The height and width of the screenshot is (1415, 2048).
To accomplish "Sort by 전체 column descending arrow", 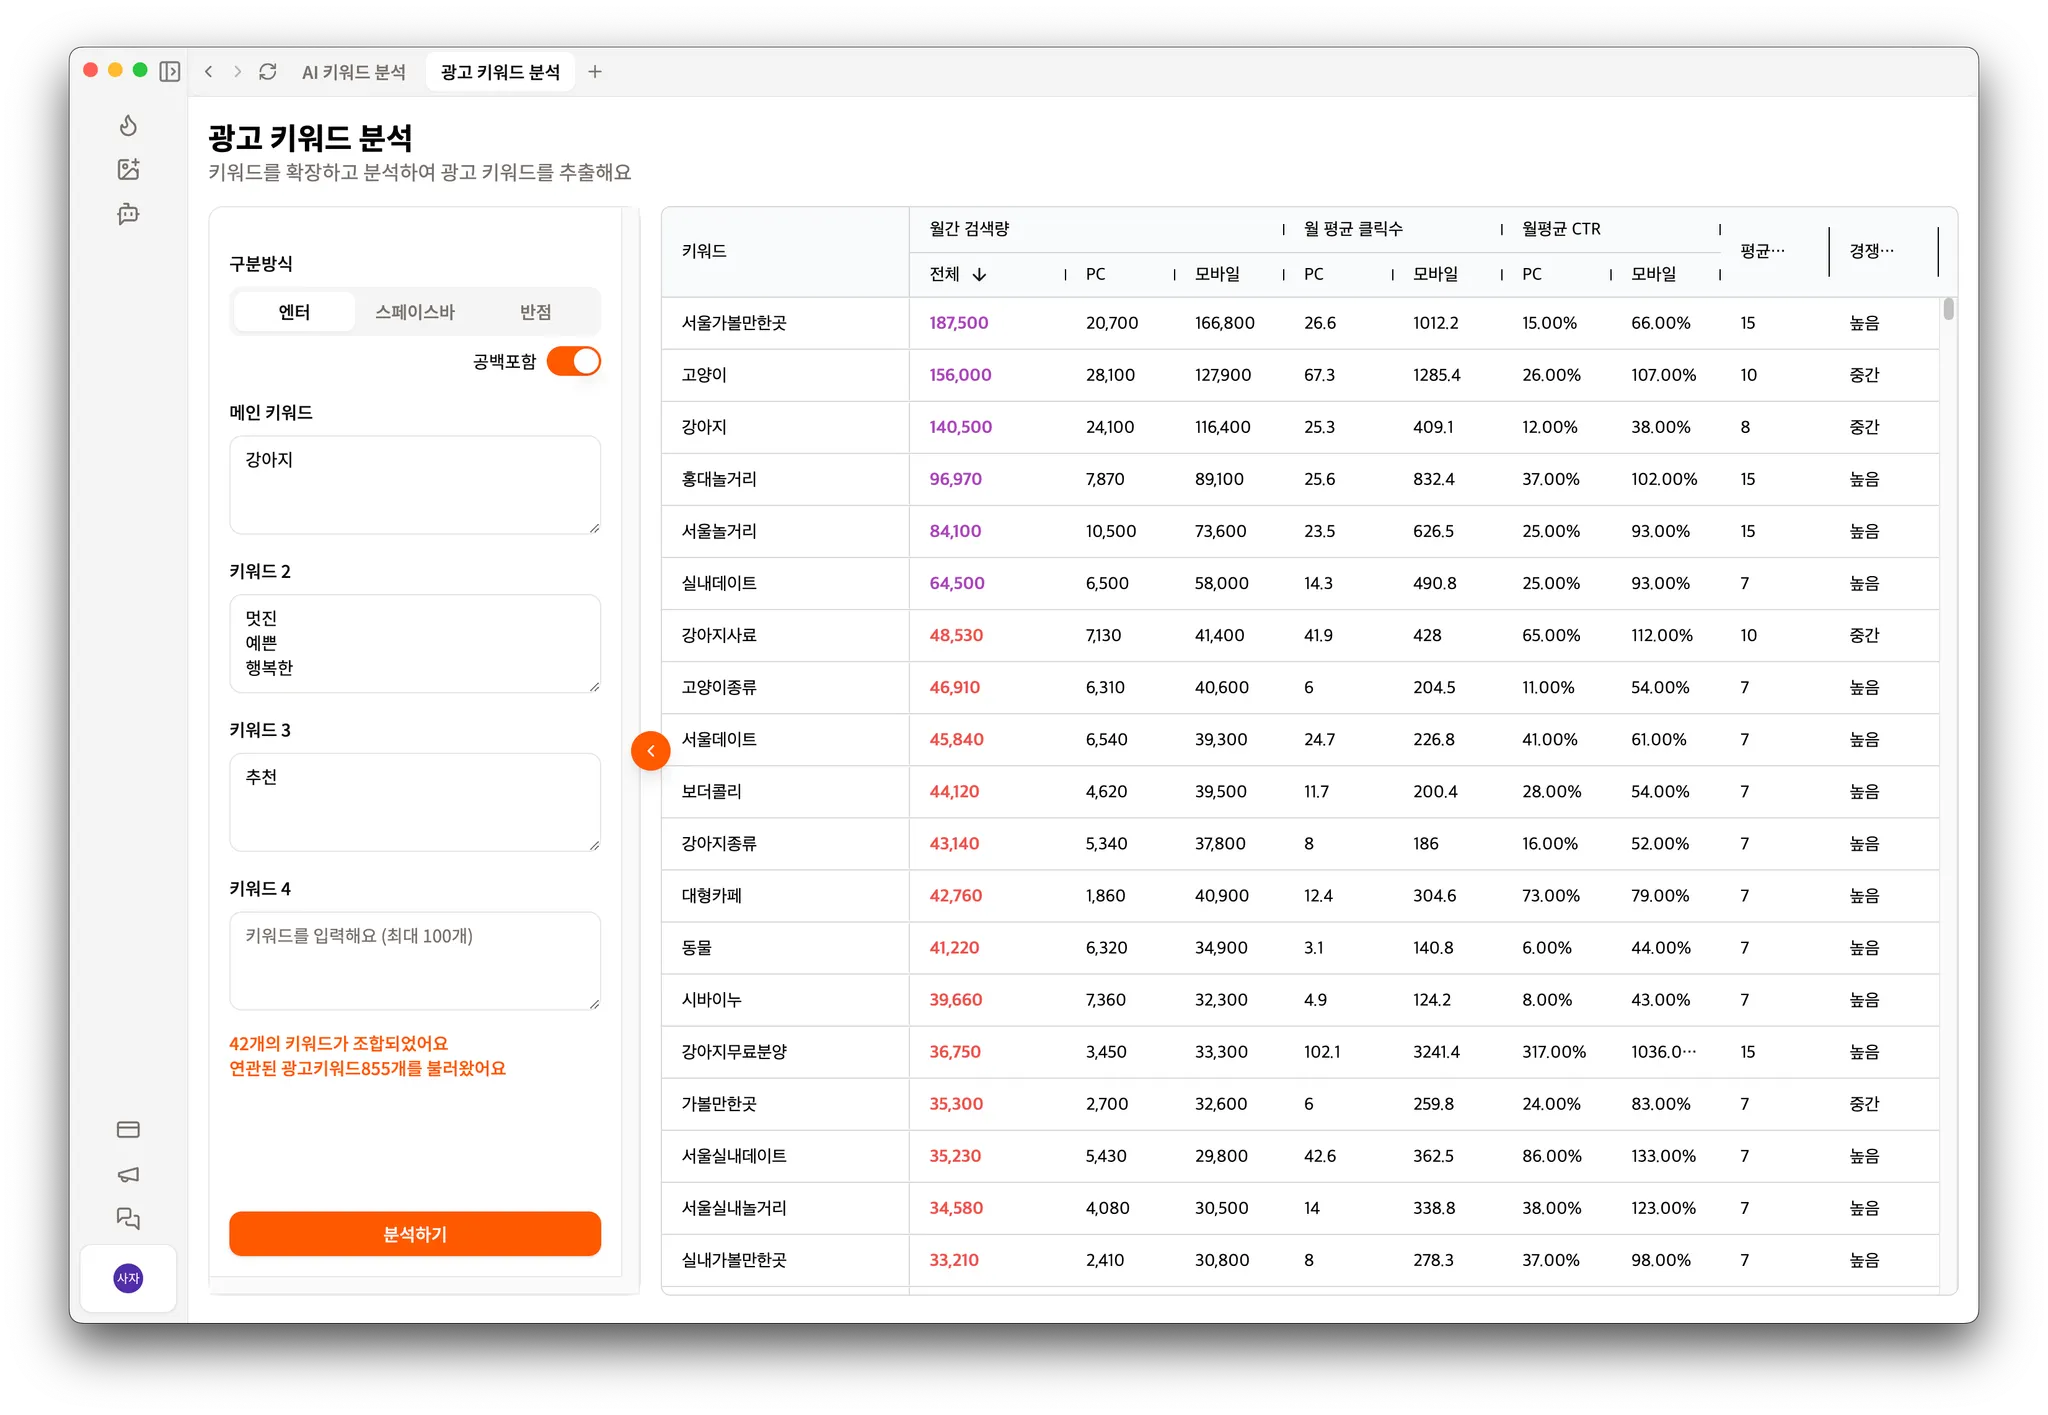I will 979,274.
